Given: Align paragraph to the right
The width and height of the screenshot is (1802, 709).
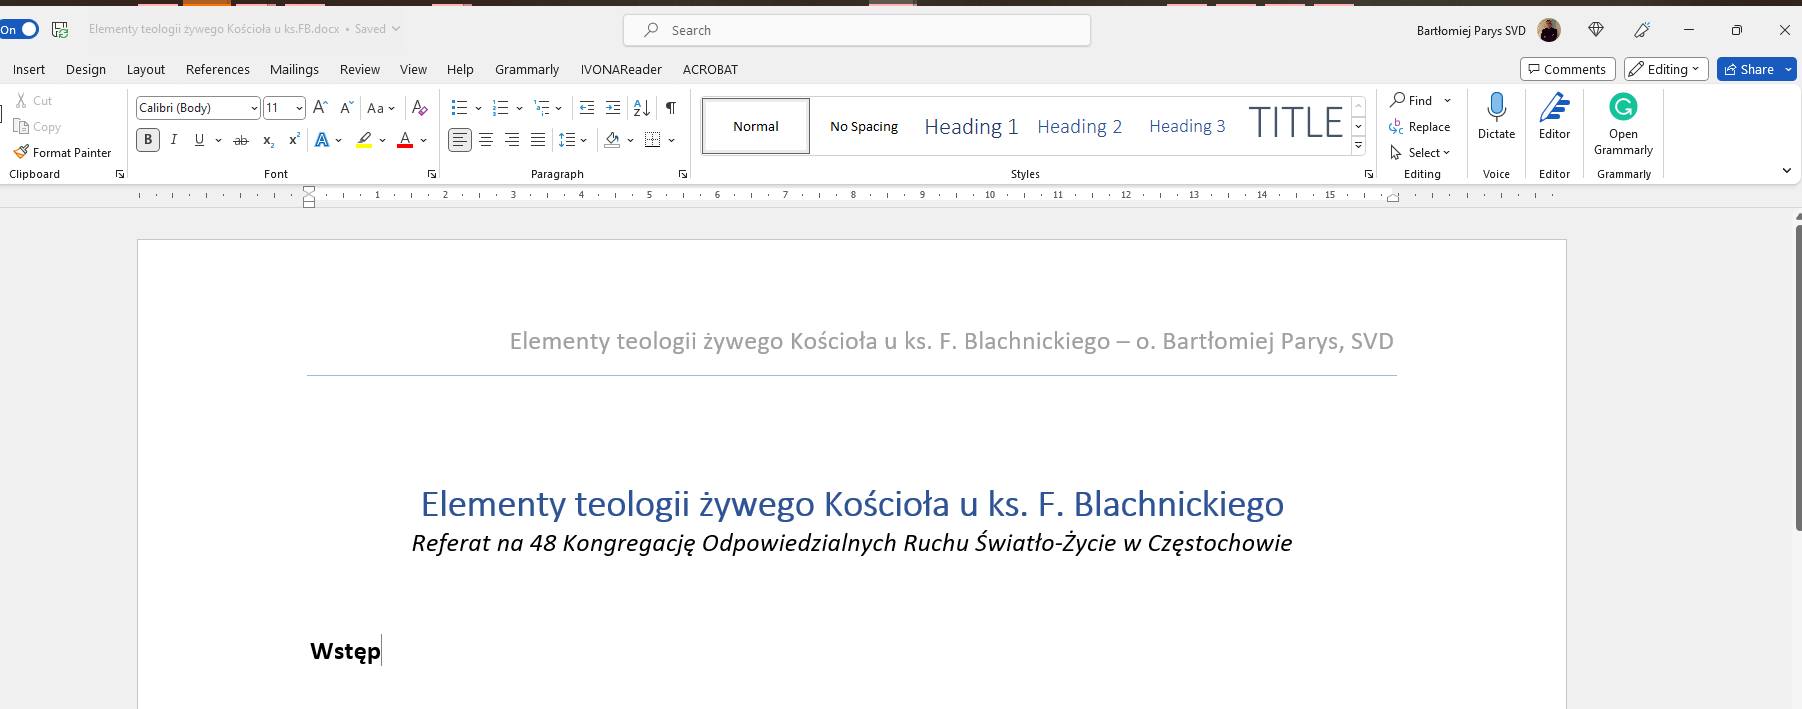Looking at the screenshot, I should pos(512,140).
